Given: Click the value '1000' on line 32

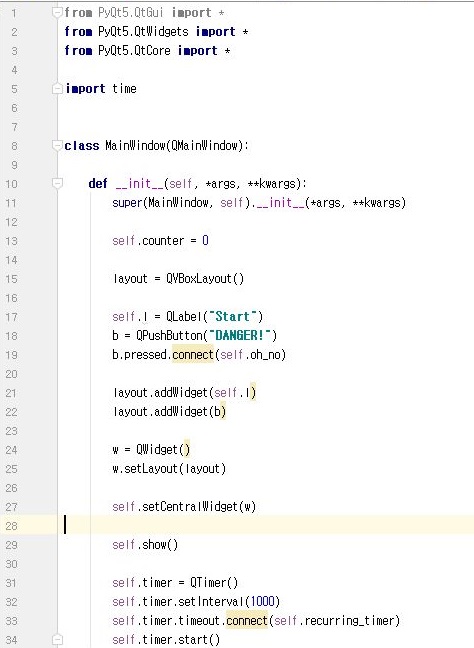Looking at the screenshot, I should click(262, 602).
